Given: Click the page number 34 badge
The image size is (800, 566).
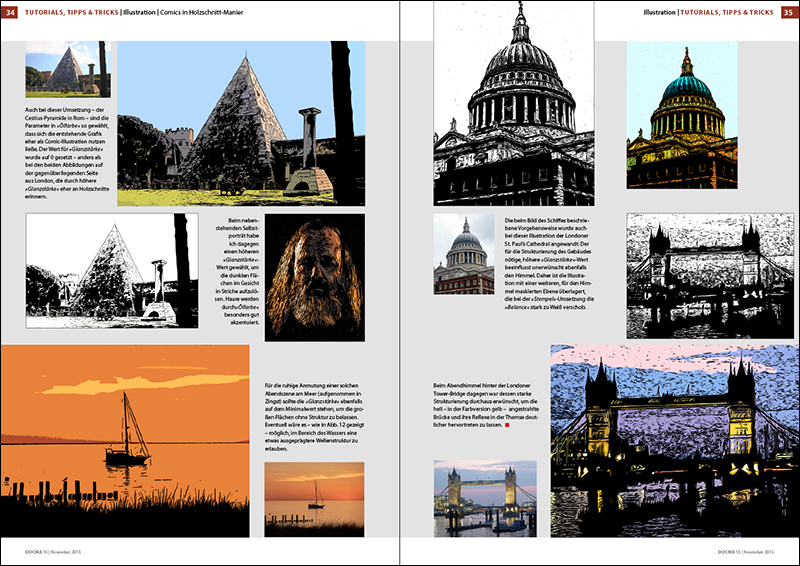Looking at the screenshot, I should (x=10, y=11).
